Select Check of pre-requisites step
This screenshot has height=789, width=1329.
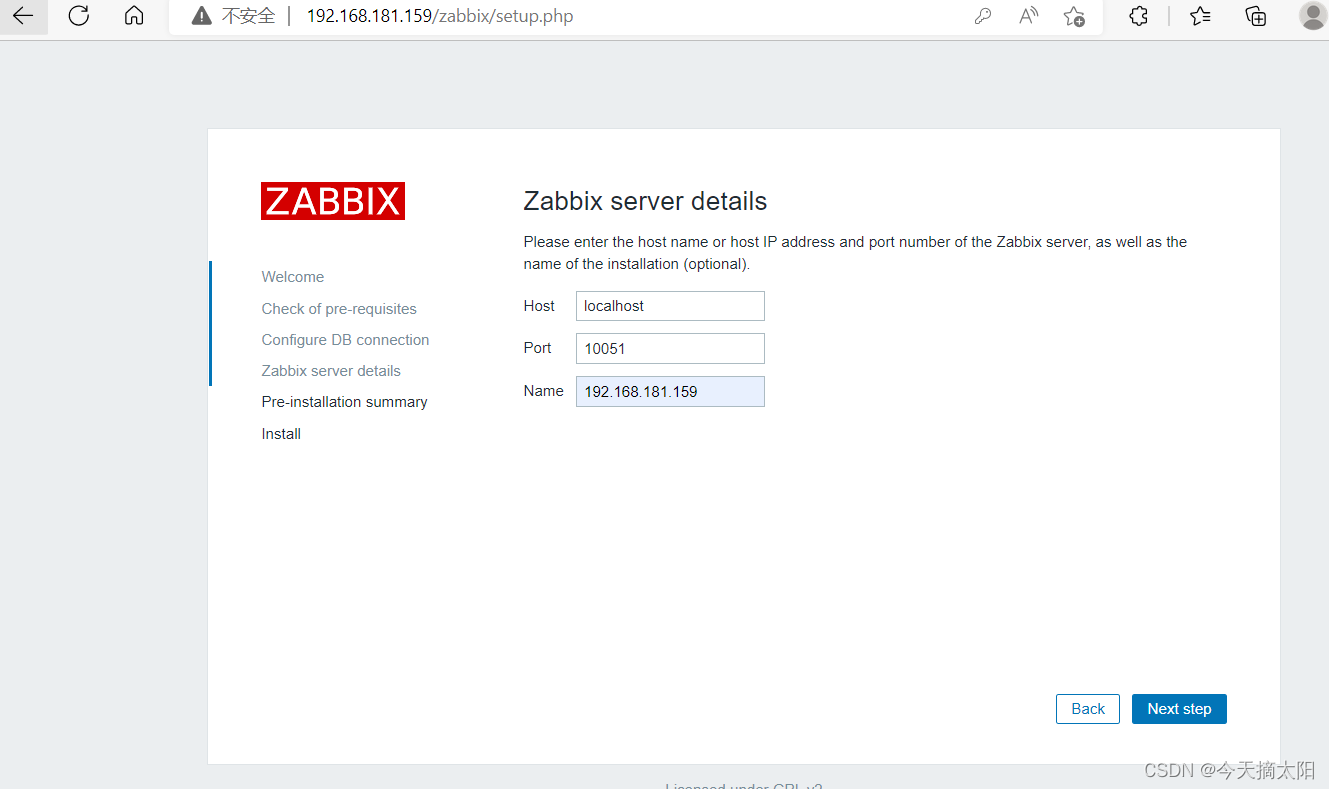coord(339,309)
